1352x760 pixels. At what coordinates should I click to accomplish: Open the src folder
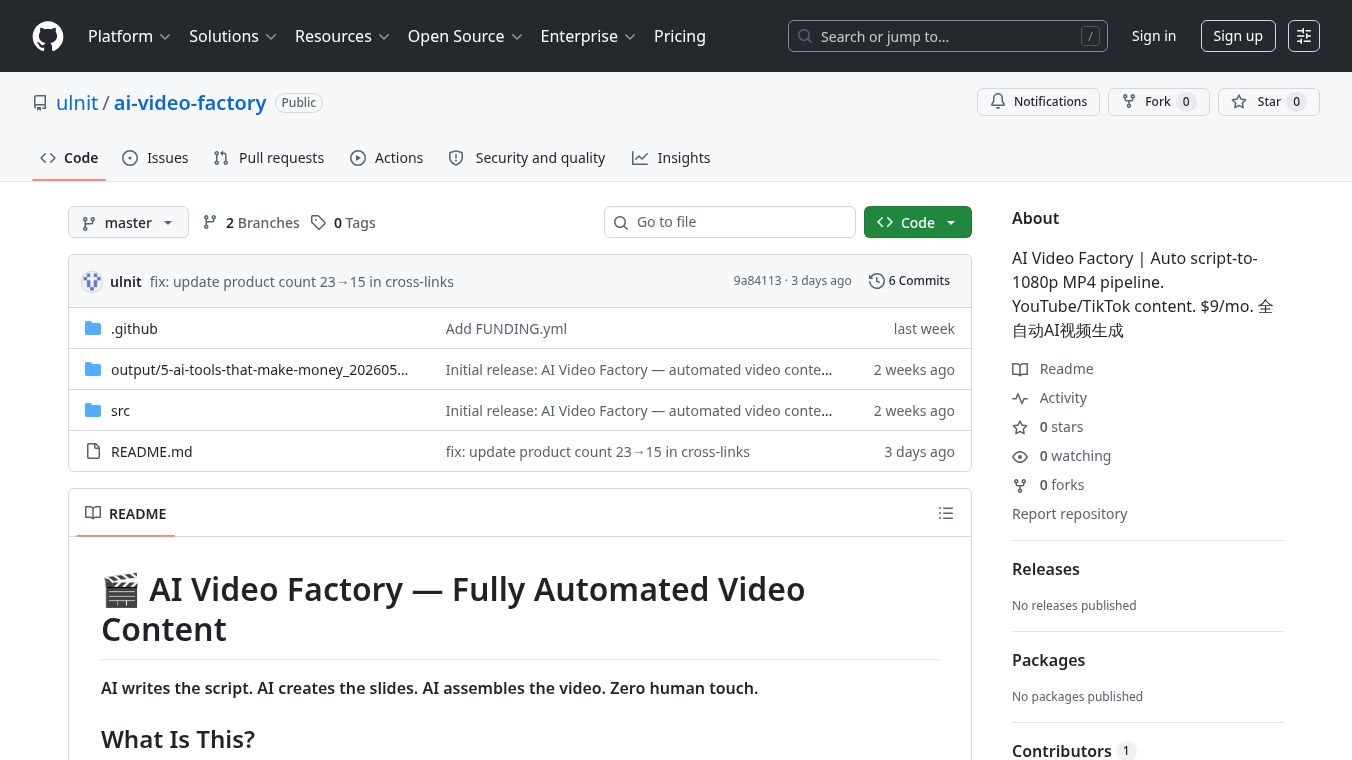pos(120,411)
